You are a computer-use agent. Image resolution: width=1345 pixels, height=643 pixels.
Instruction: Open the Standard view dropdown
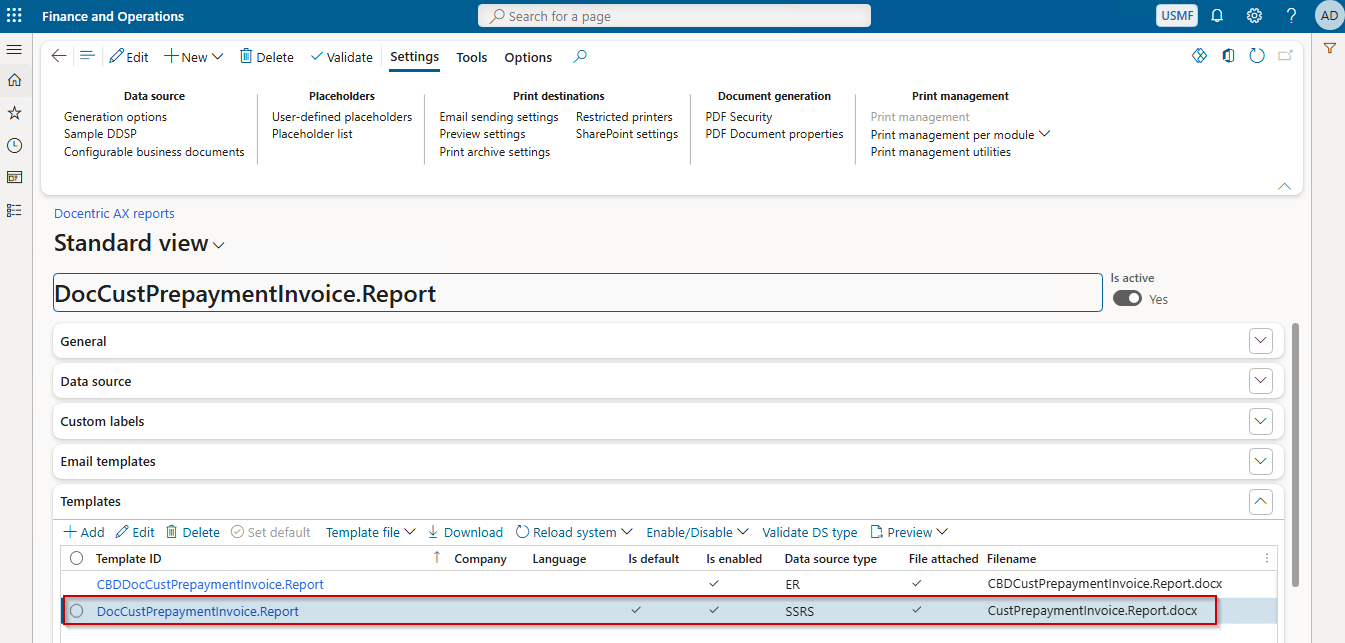[x=139, y=243]
